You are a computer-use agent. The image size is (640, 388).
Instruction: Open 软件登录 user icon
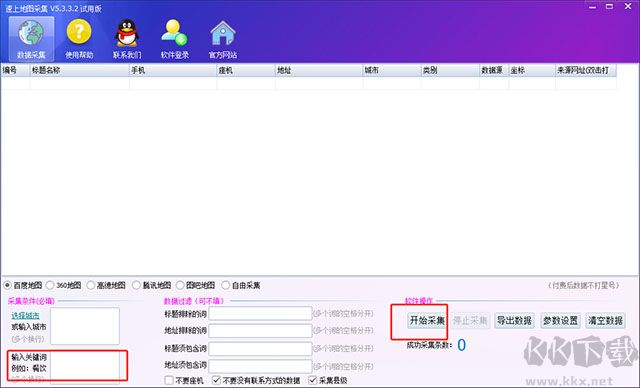coord(175,39)
